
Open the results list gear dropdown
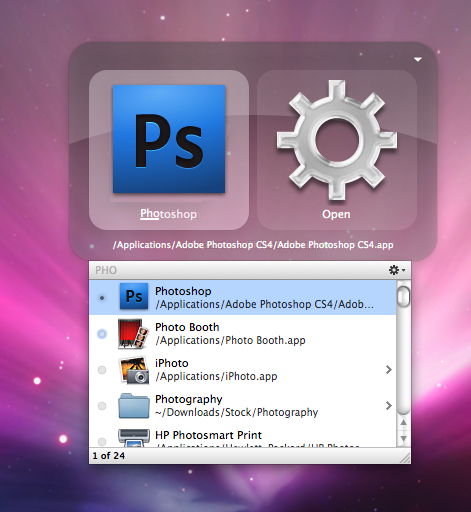coord(397,270)
